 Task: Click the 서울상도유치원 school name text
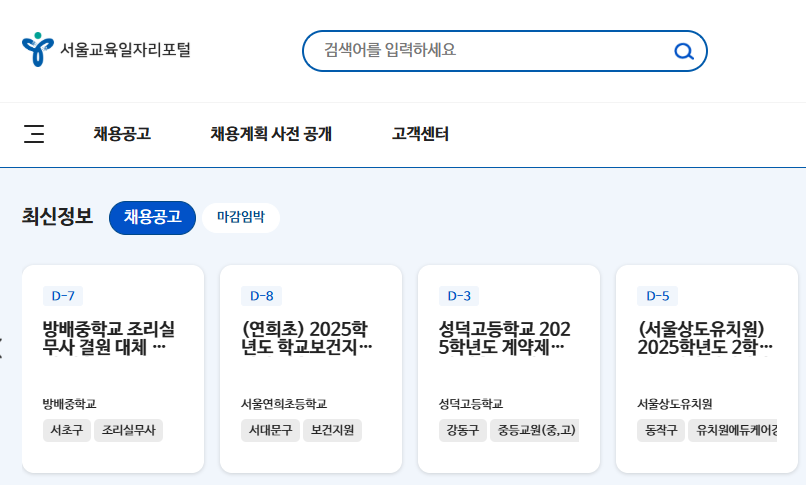click(674, 404)
